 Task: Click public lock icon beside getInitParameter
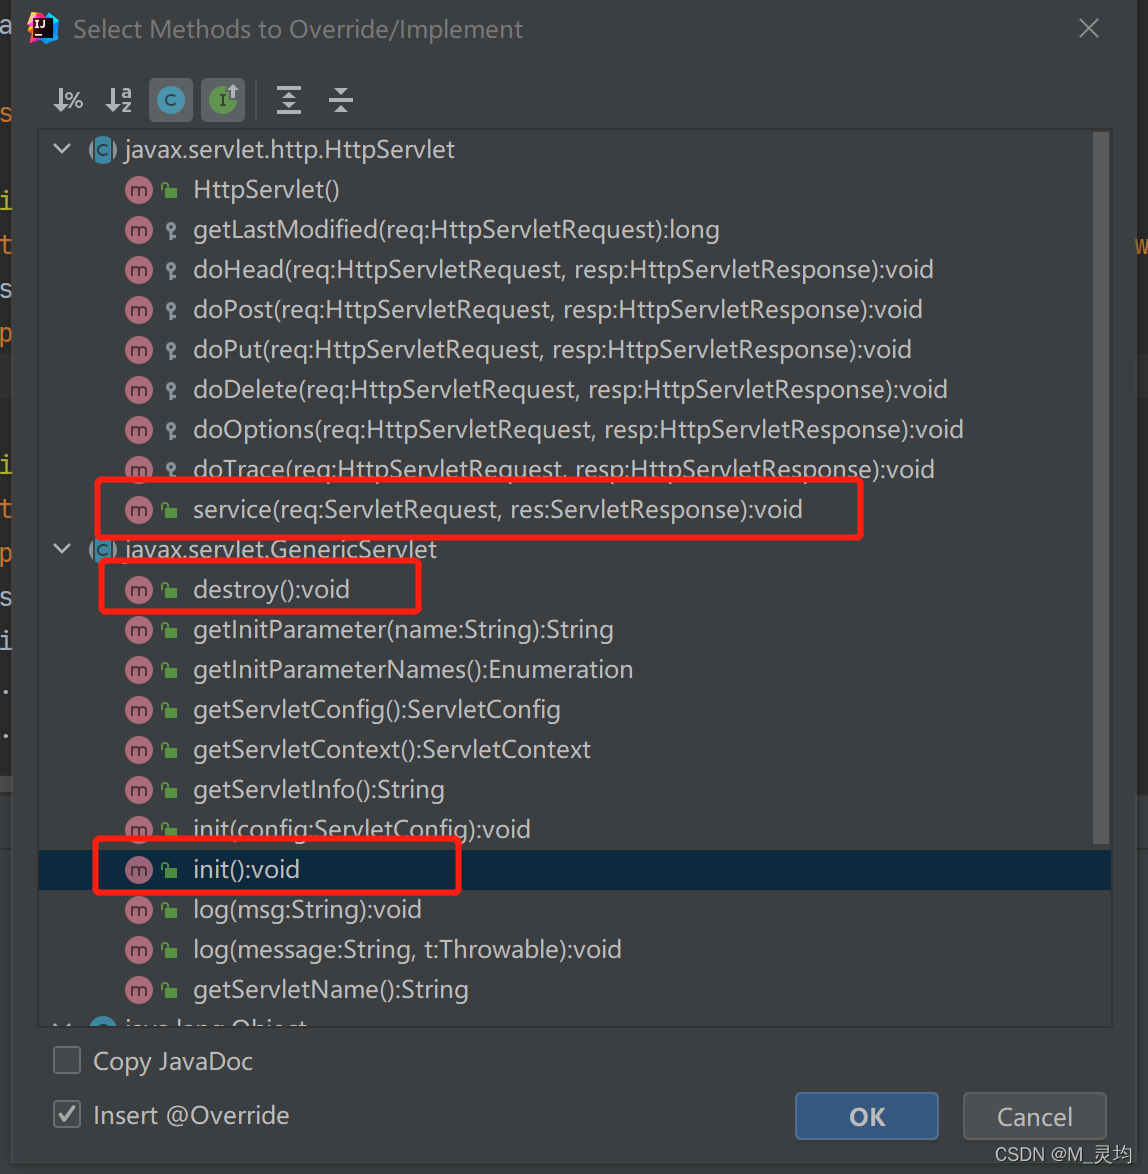[170, 630]
